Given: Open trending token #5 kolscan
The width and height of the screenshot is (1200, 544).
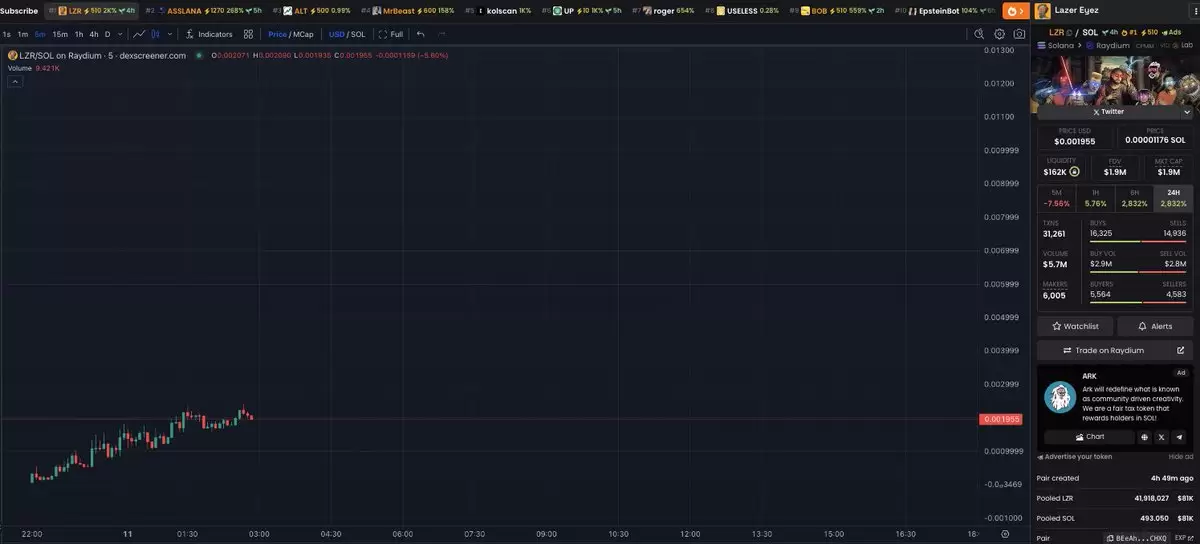Looking at the screenshot, I should (498, 10).
